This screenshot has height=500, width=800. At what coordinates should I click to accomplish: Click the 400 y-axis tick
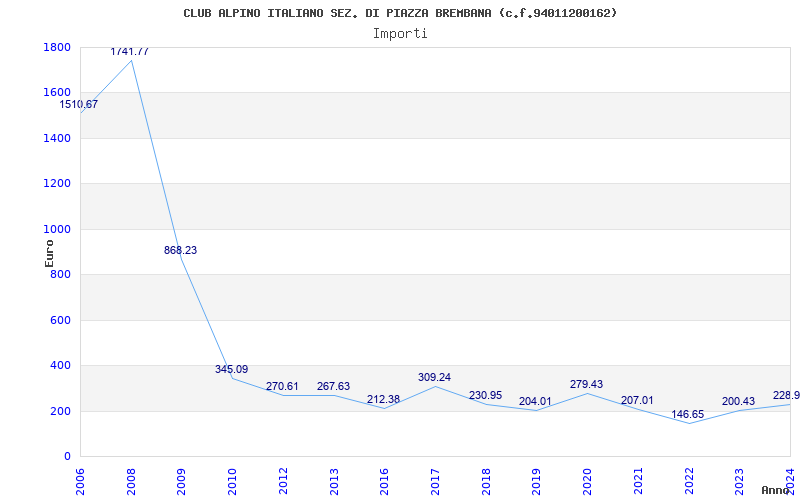61,365
